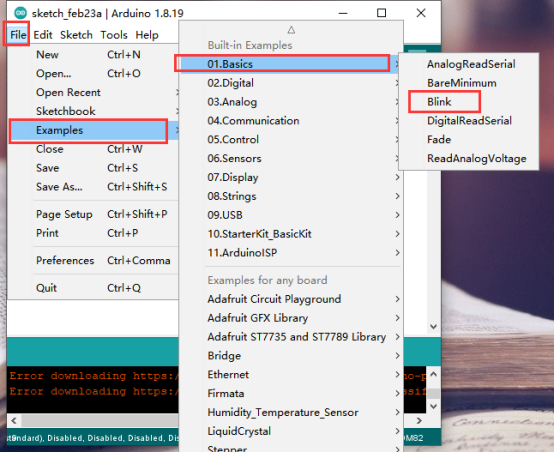Minimize the Arduino window
Image resolution: width=554 pixels, height=452 pixels.
coord(343,13)
